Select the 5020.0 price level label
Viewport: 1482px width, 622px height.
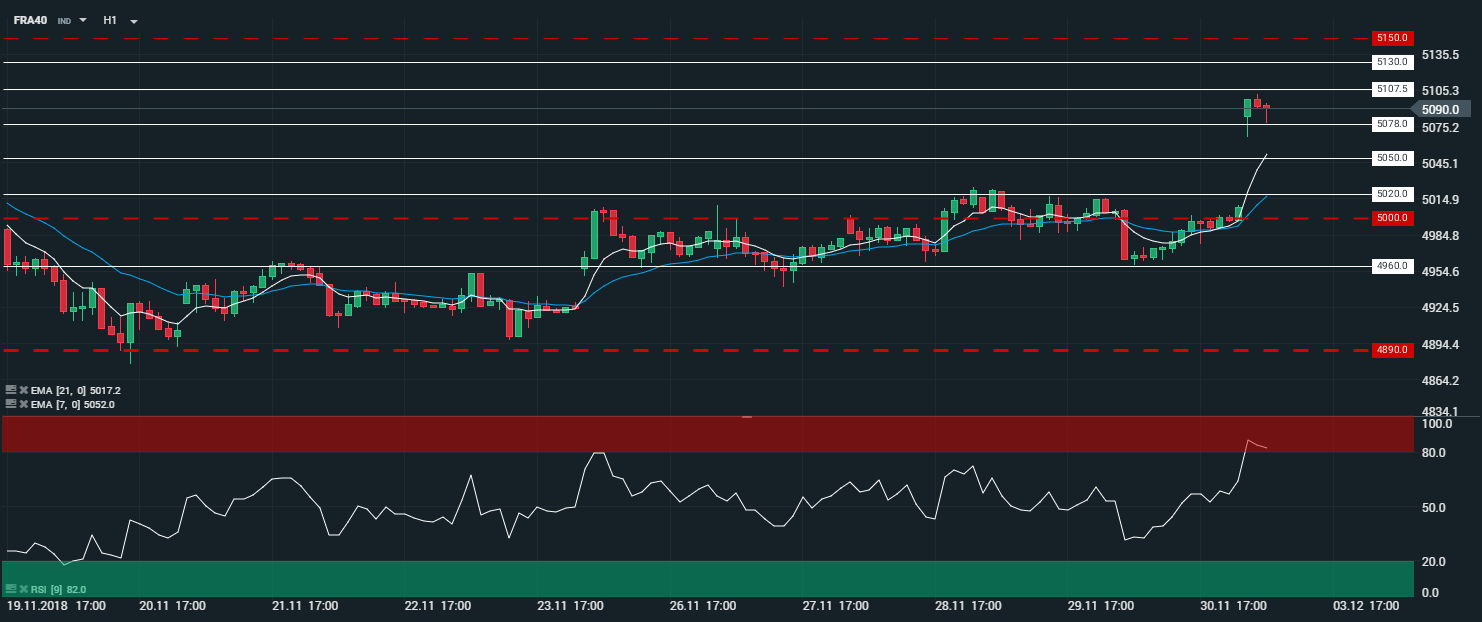point(1392,194)
